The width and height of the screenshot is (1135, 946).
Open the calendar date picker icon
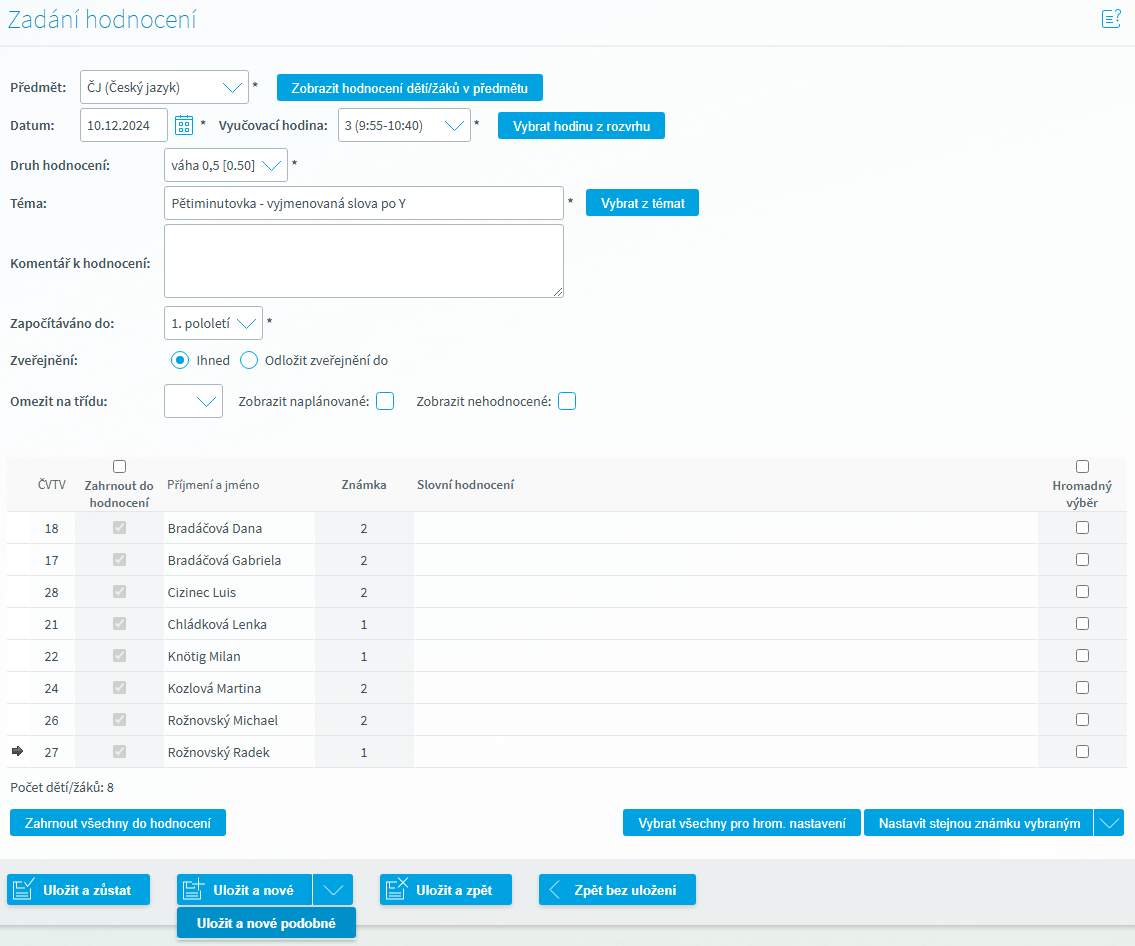(x=184, y=125)
